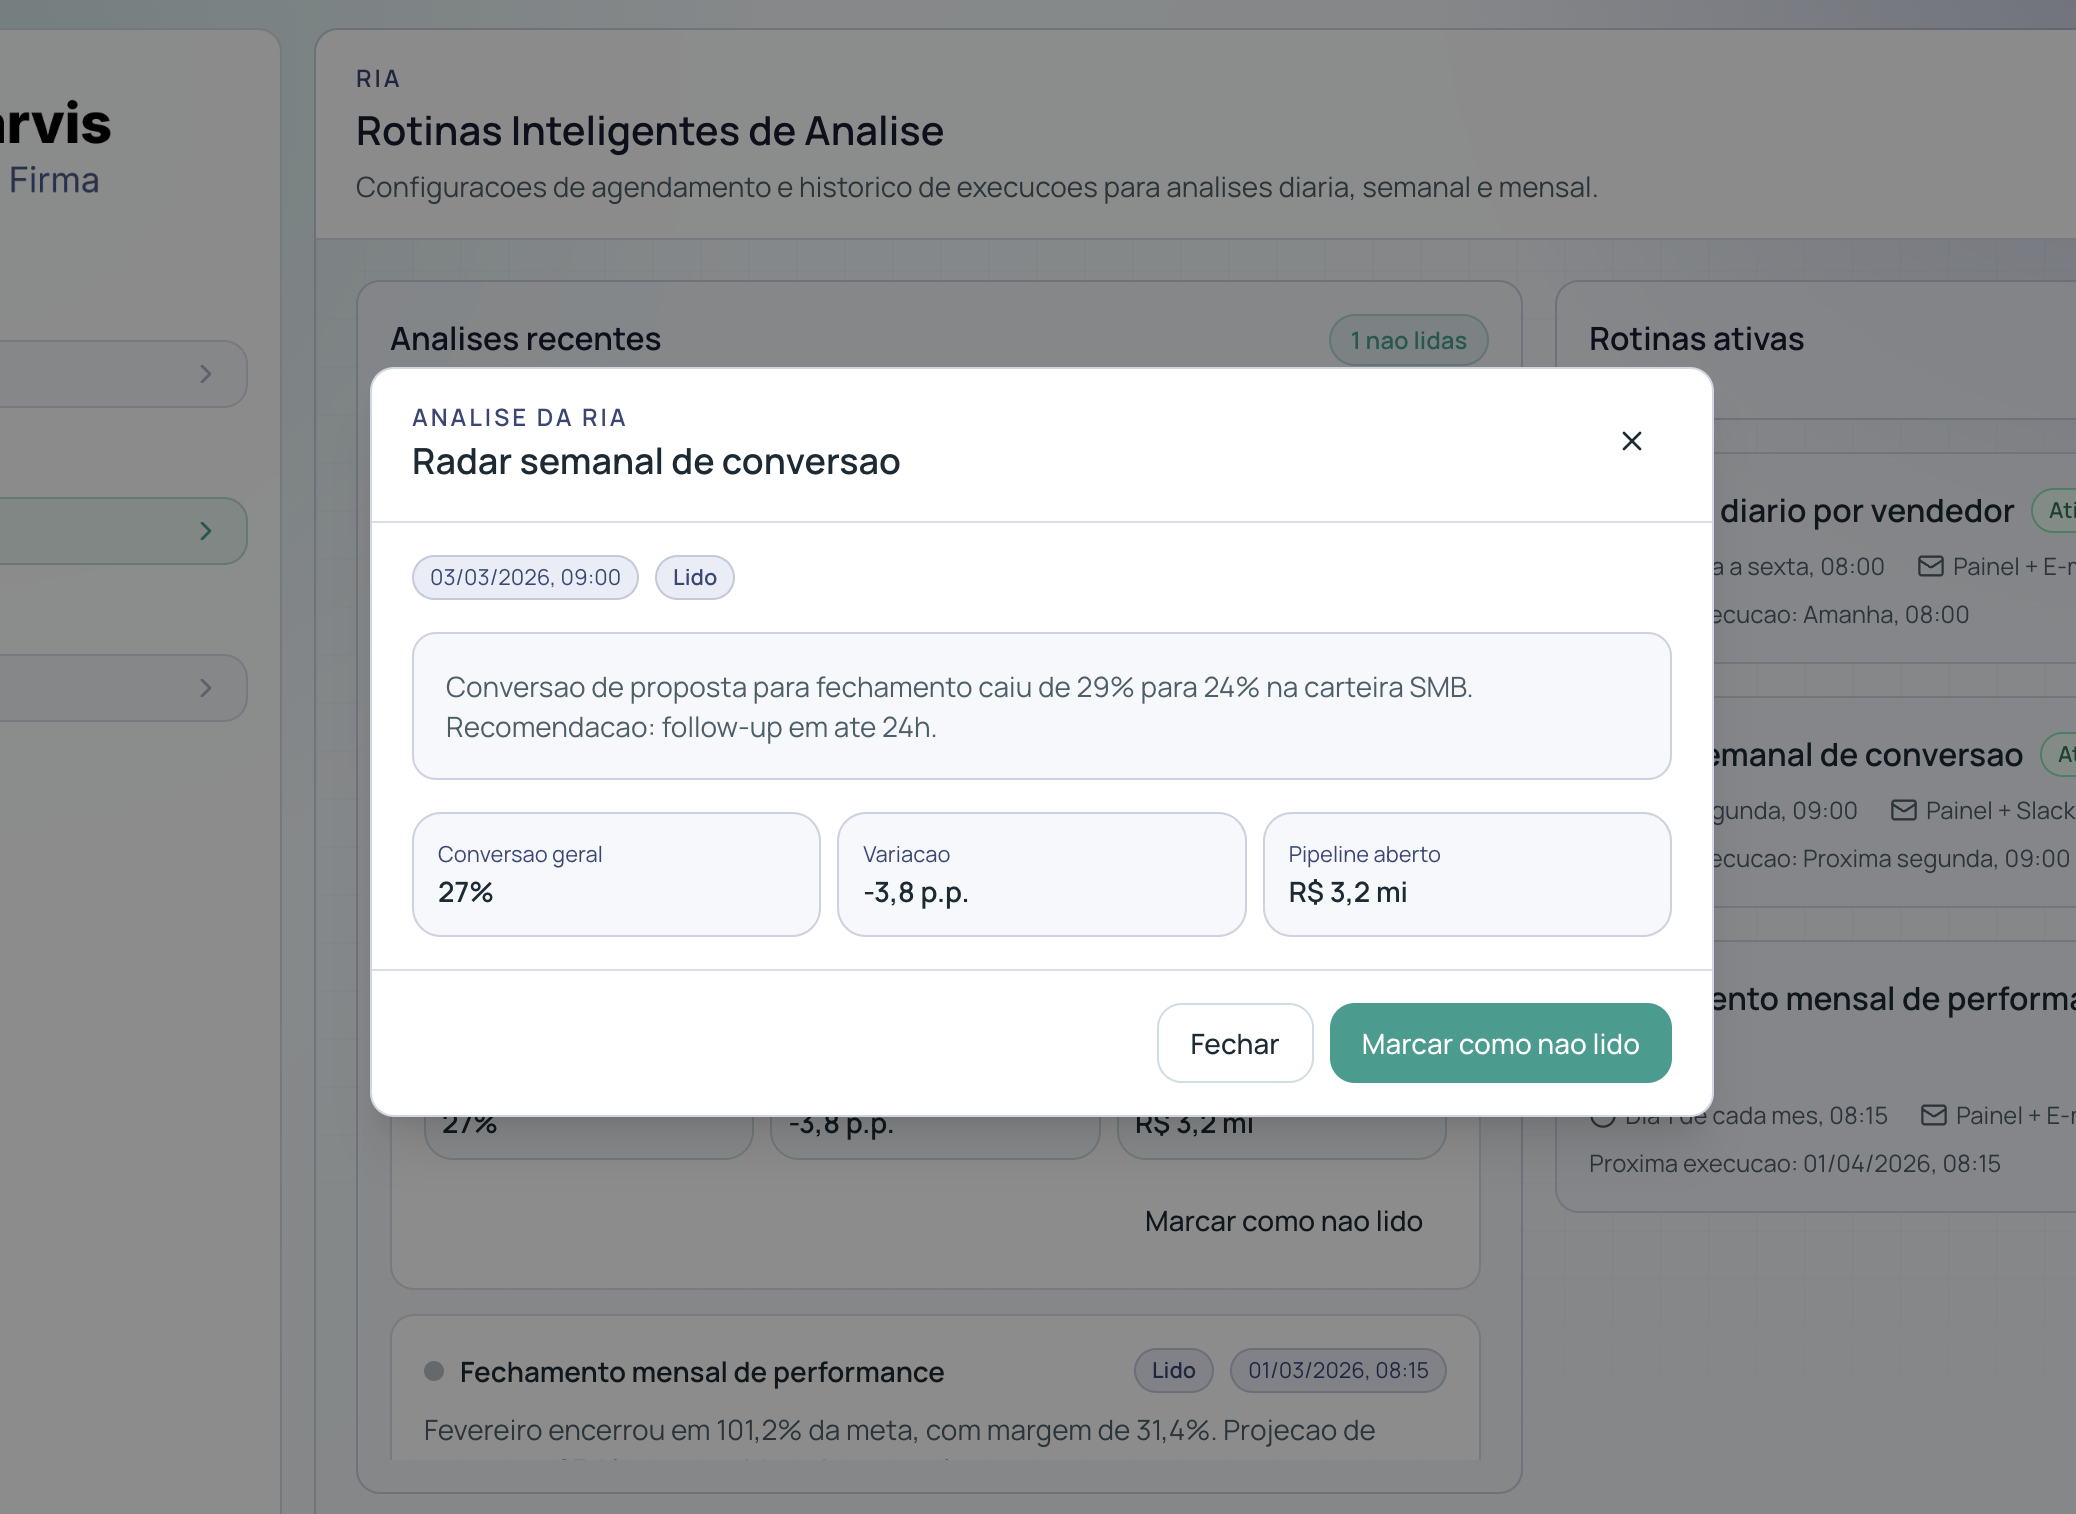Click the 03/03/2026, 09:00 date chip

coord(525,577)
